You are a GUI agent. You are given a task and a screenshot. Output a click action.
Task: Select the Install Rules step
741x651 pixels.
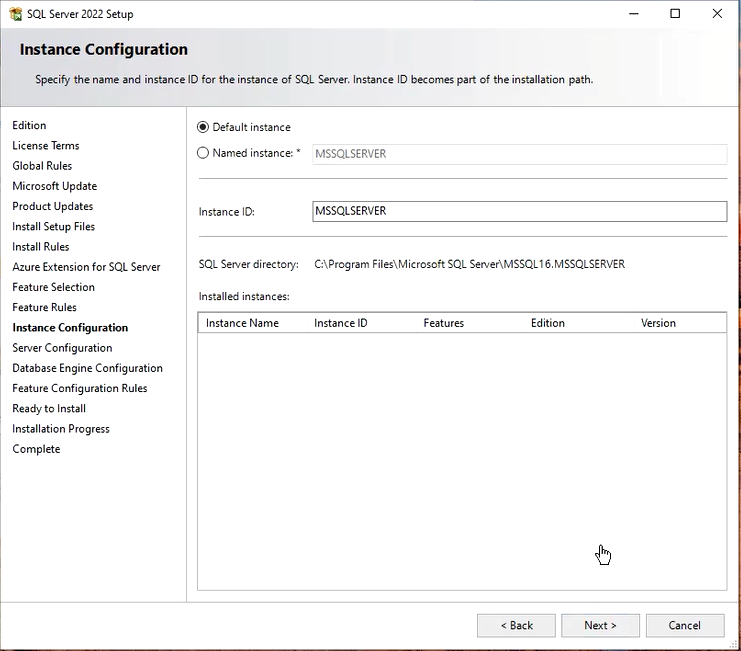[x=41, y=247]
